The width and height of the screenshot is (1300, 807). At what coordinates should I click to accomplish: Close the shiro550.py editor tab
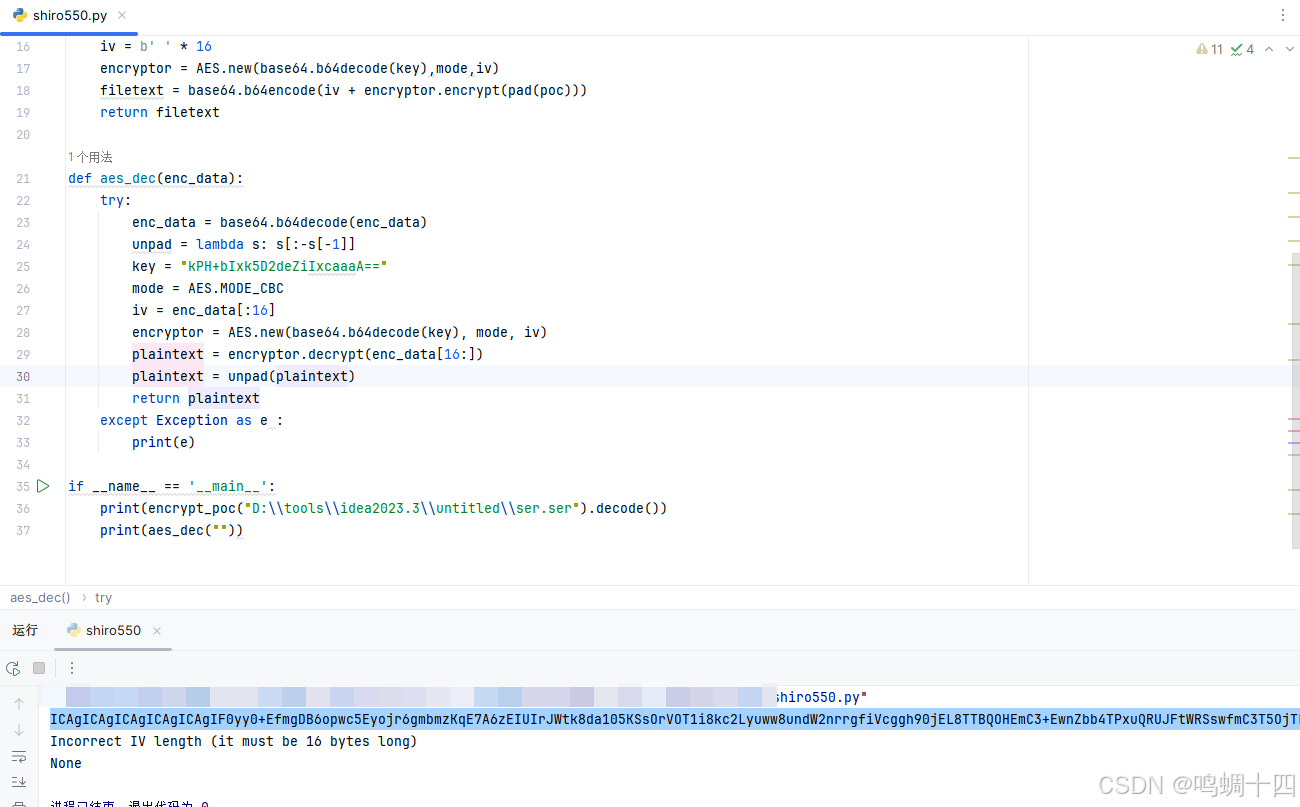tap(122, 16)
